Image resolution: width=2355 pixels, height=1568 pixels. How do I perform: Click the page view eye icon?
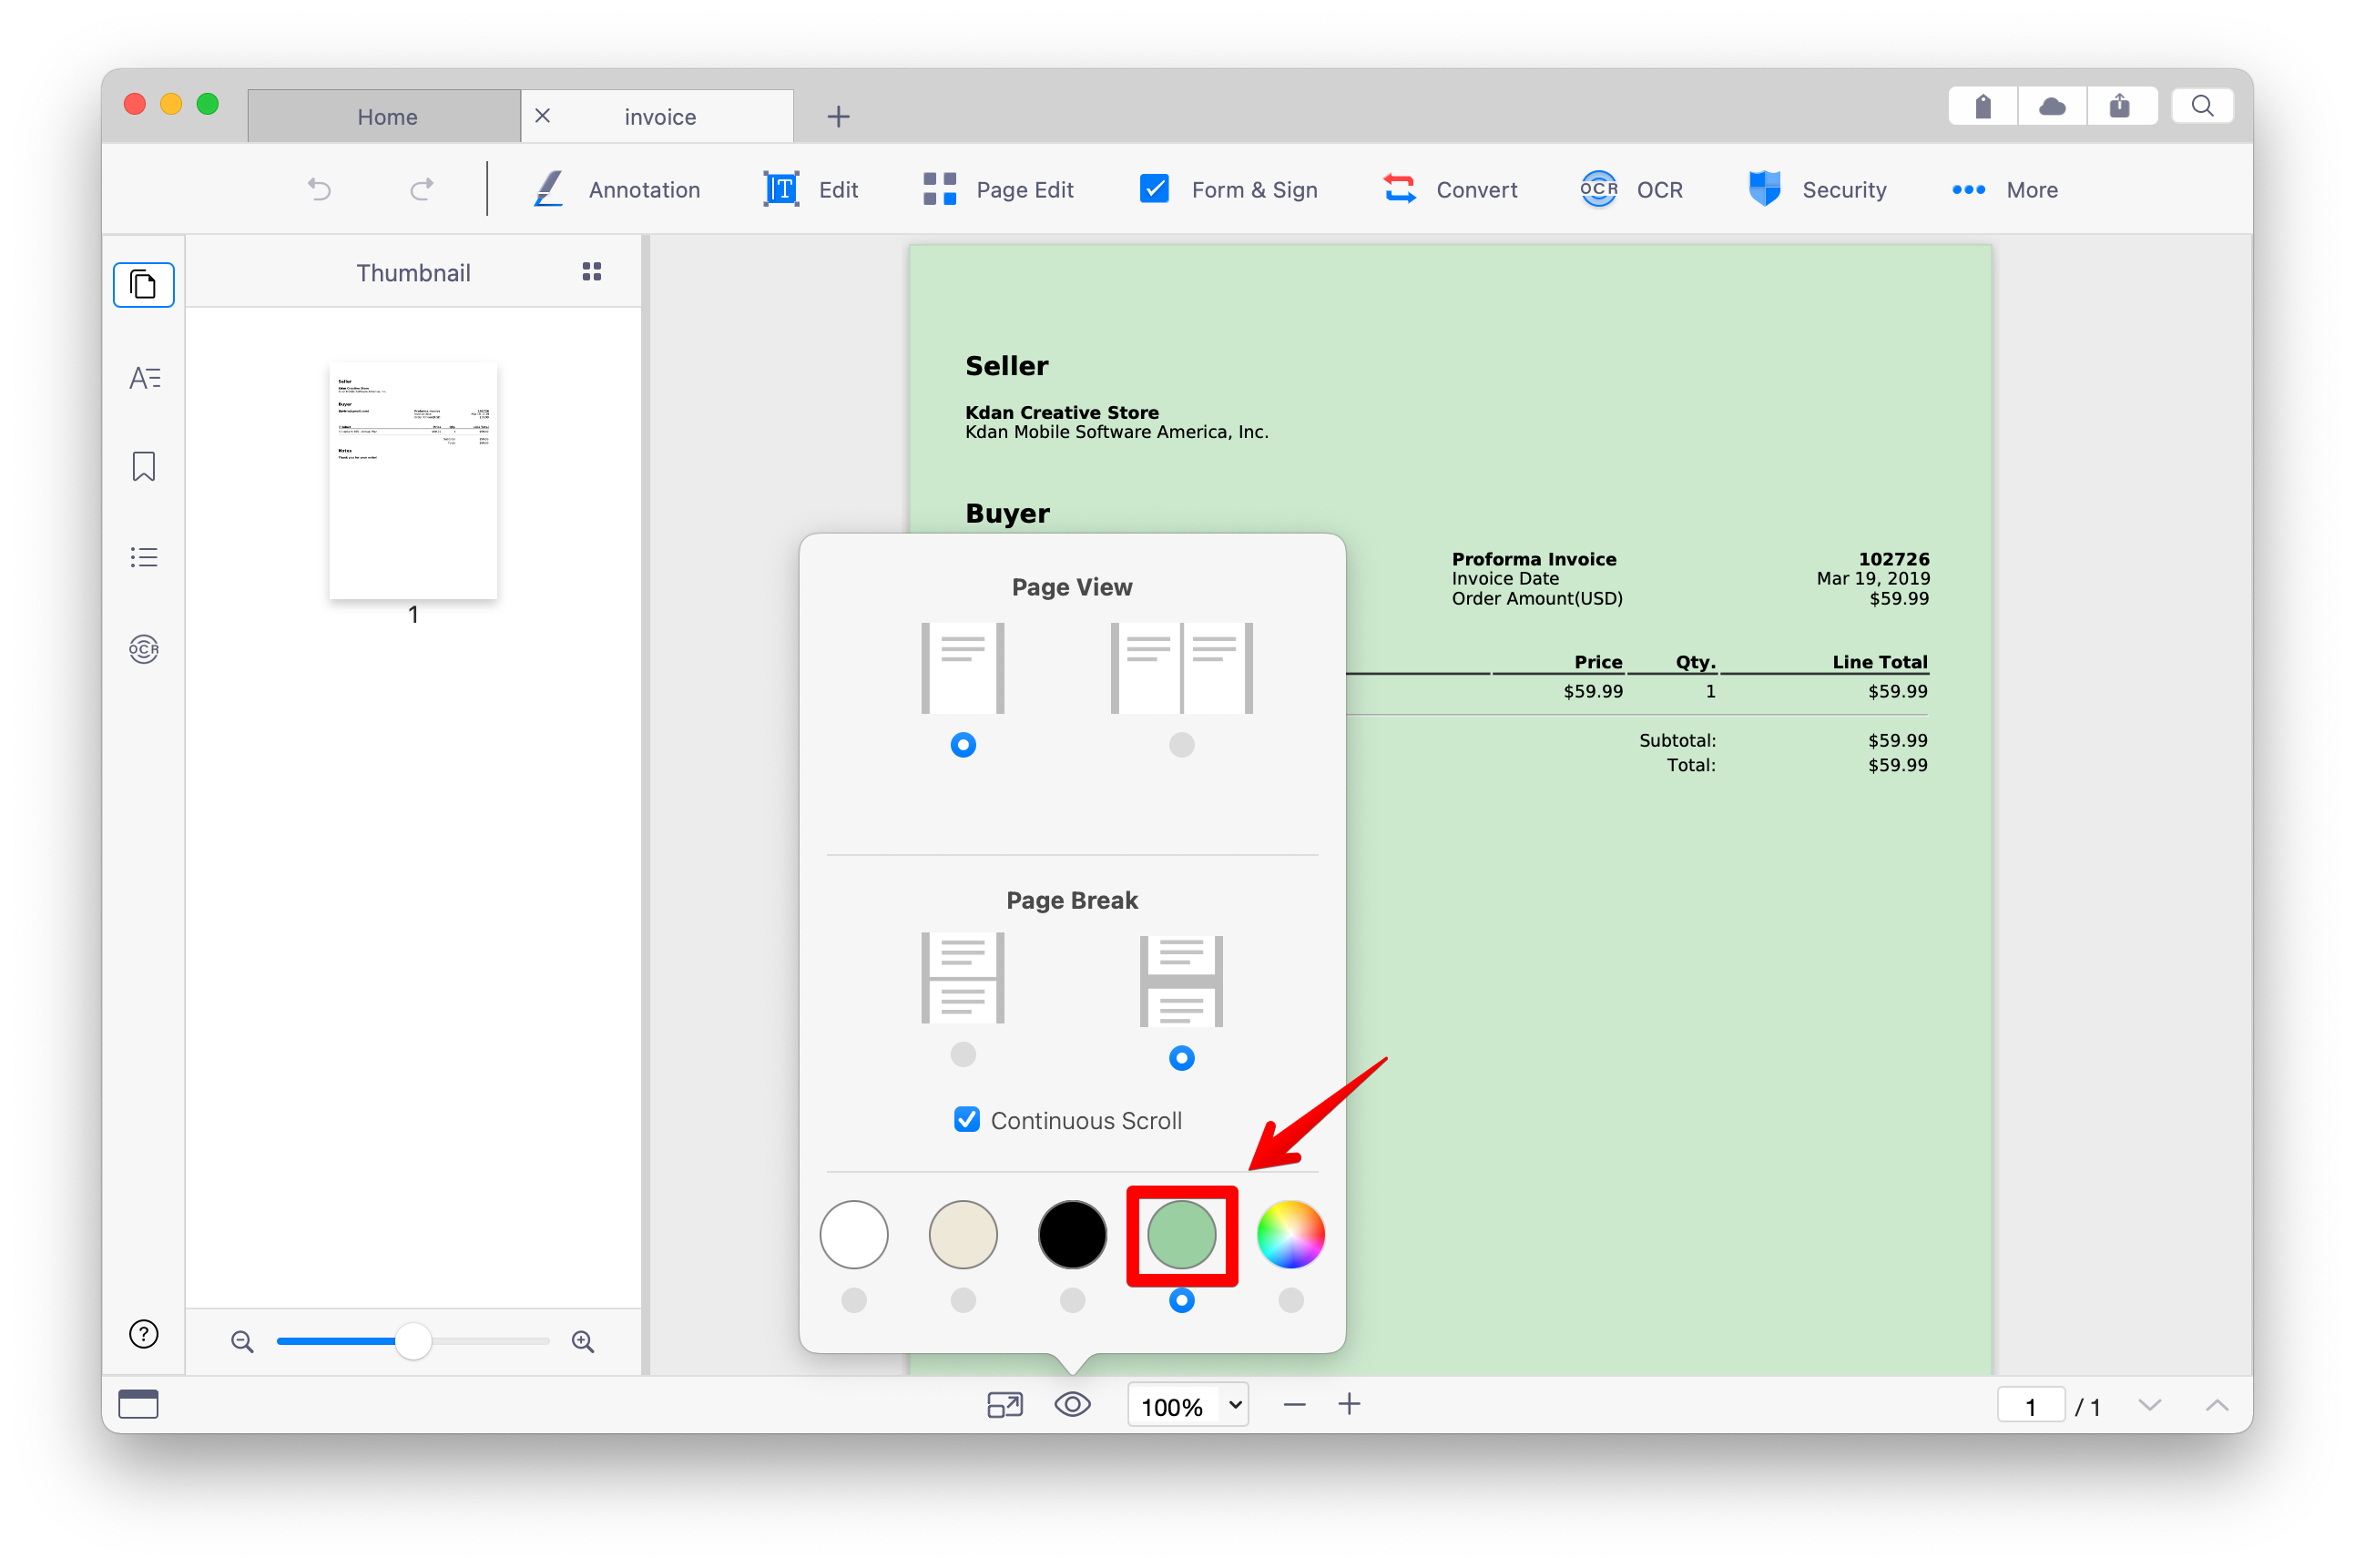tap(1072, 1404)
